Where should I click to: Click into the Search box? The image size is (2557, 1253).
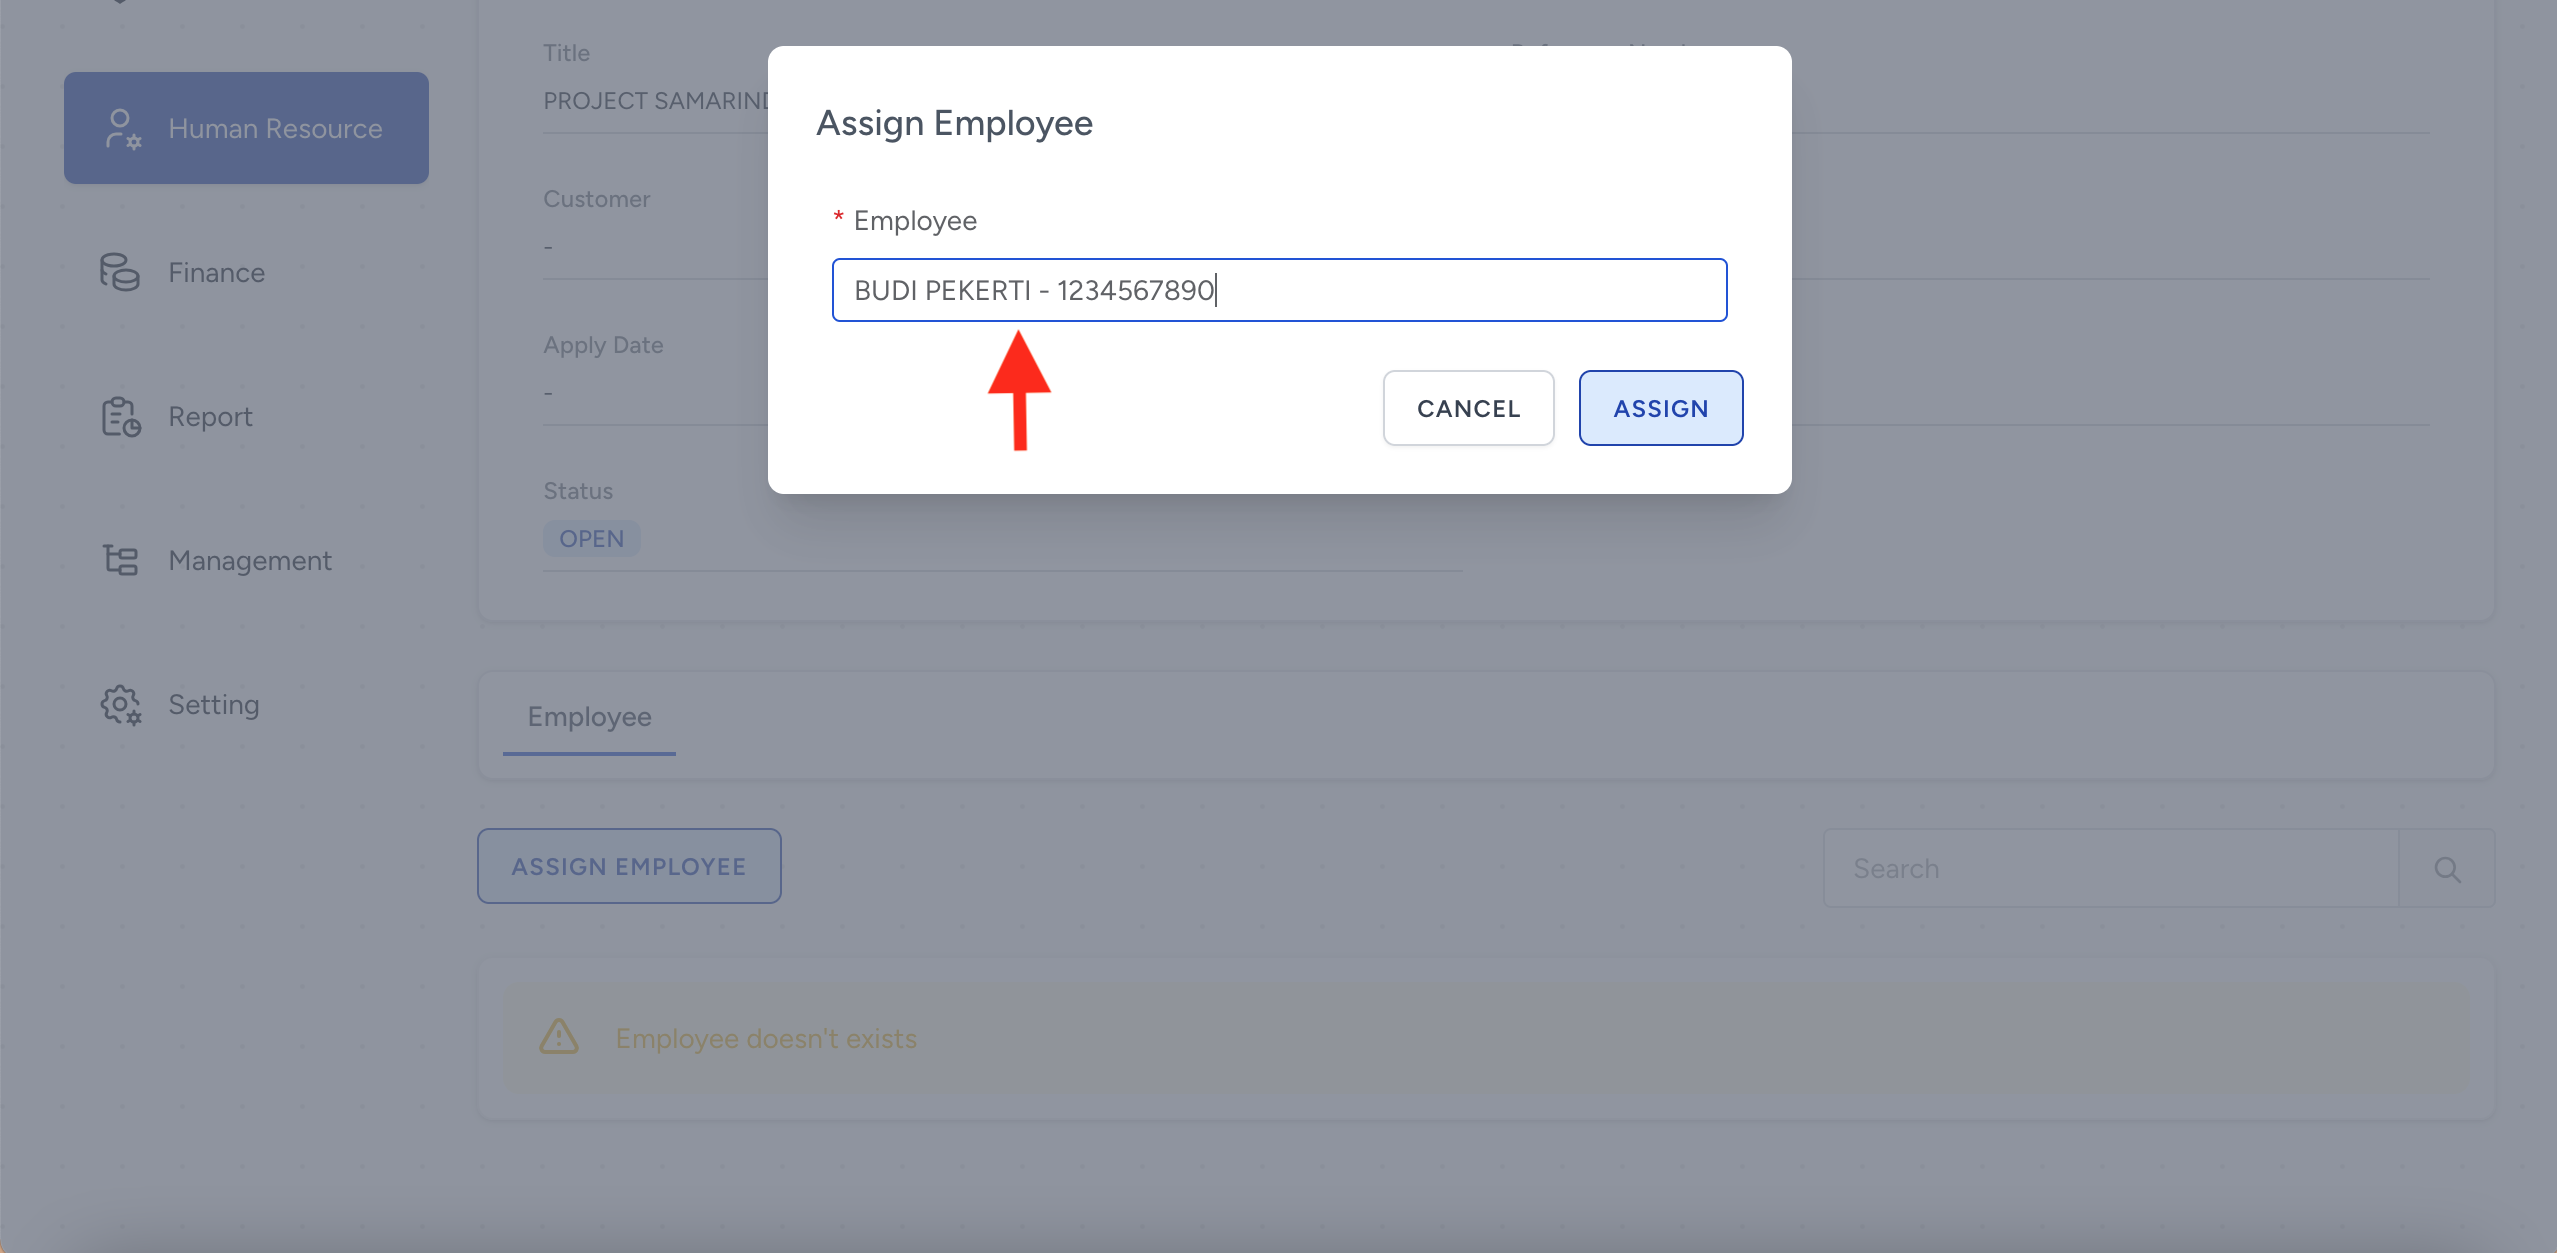point(2110,869)
